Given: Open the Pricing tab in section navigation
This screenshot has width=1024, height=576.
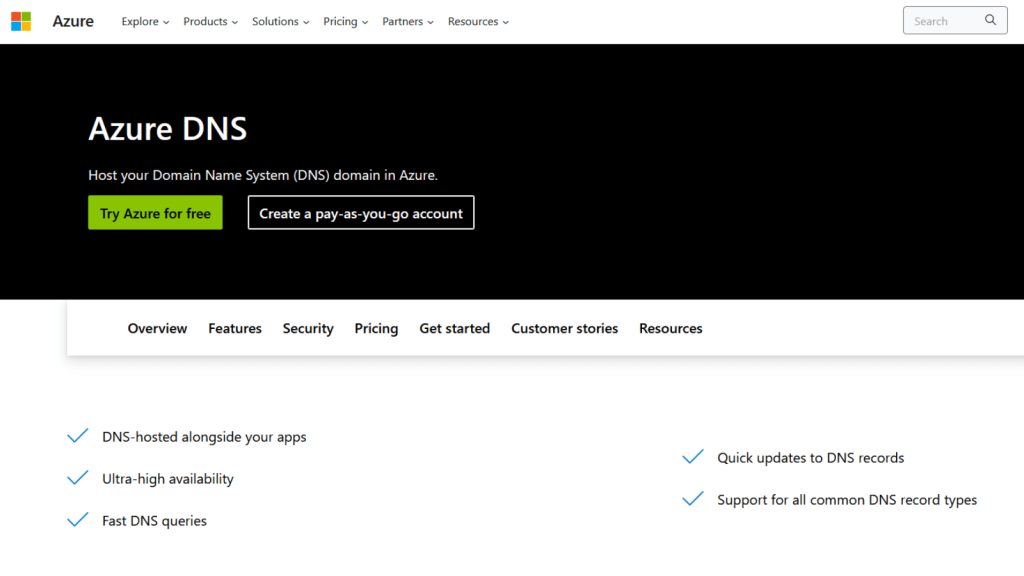Looking at the screenshot, I should click(x=376, y=328).
